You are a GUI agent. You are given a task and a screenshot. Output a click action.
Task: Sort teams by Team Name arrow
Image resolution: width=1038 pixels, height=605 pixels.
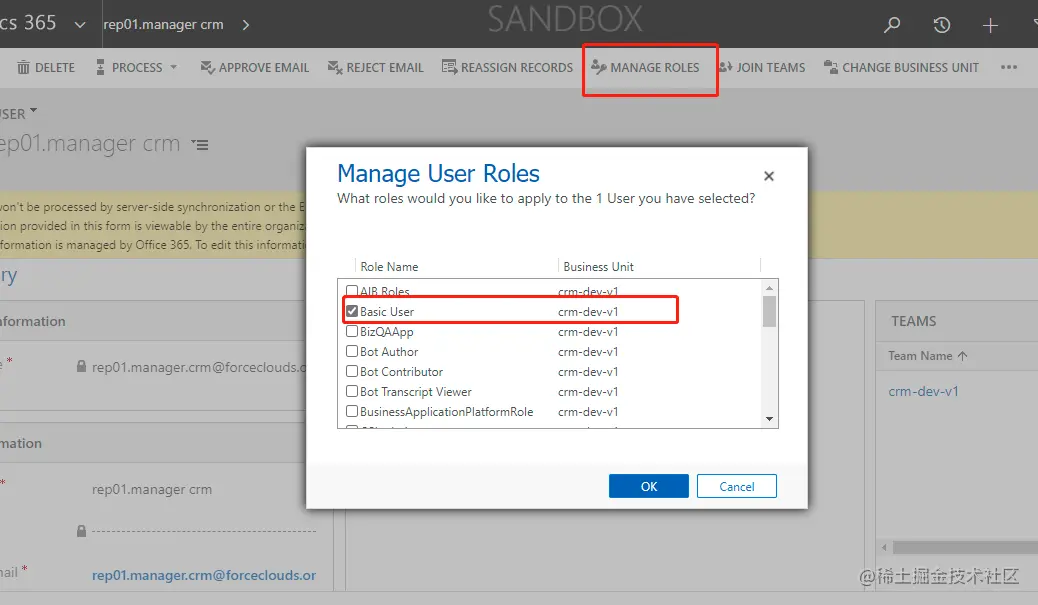(x=962, y=356)
